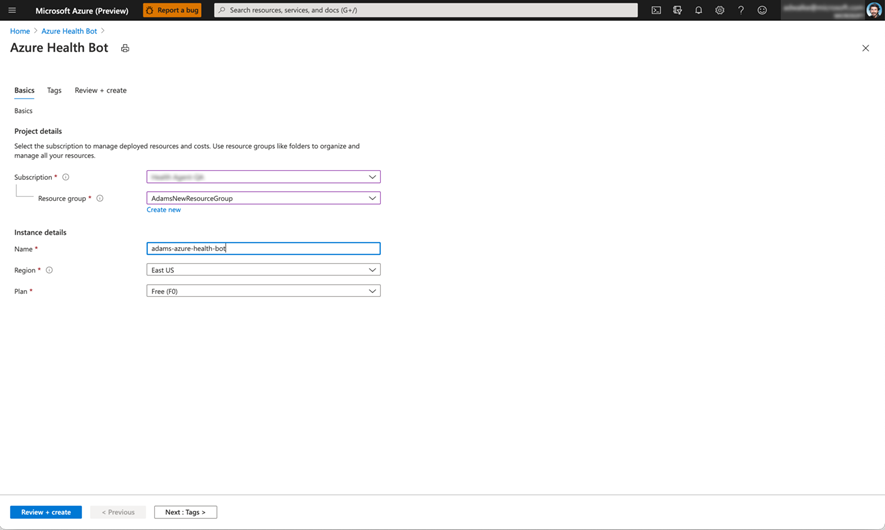The width and height of the screenshot is (885, 530).
Task: Focus the Search resources search box
Action: (x=426, y=10)
